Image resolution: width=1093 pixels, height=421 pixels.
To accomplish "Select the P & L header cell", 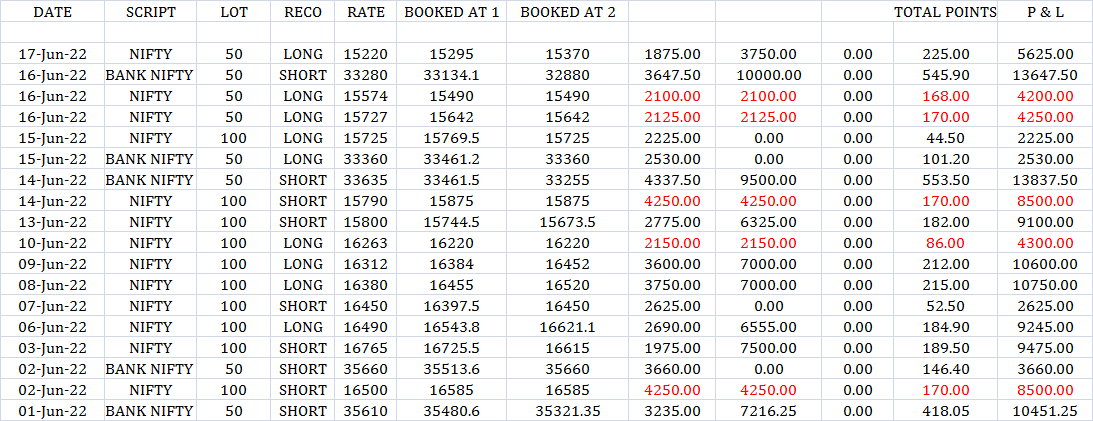I will tap(1045, 13).
